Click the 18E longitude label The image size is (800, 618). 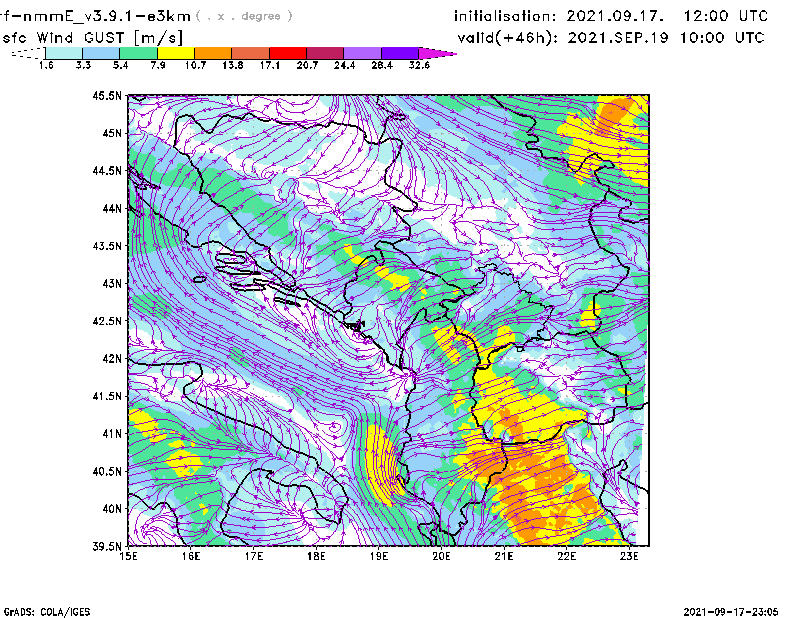pos(316,556)
